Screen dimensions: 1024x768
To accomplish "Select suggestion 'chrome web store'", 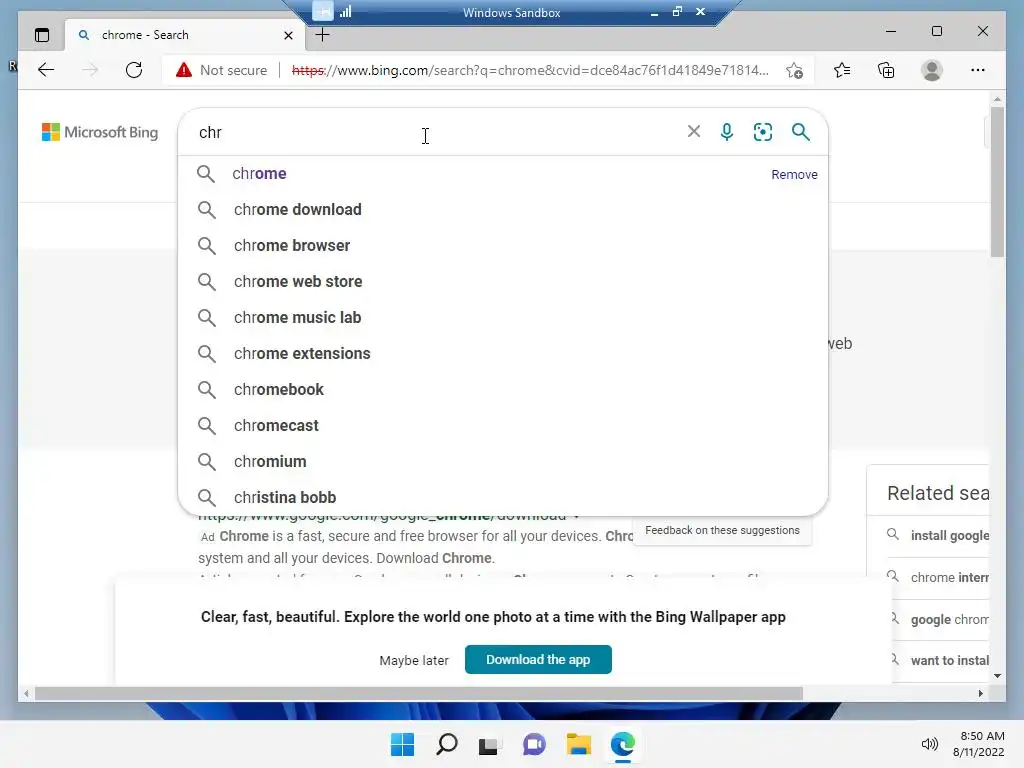I will point(503,281).
